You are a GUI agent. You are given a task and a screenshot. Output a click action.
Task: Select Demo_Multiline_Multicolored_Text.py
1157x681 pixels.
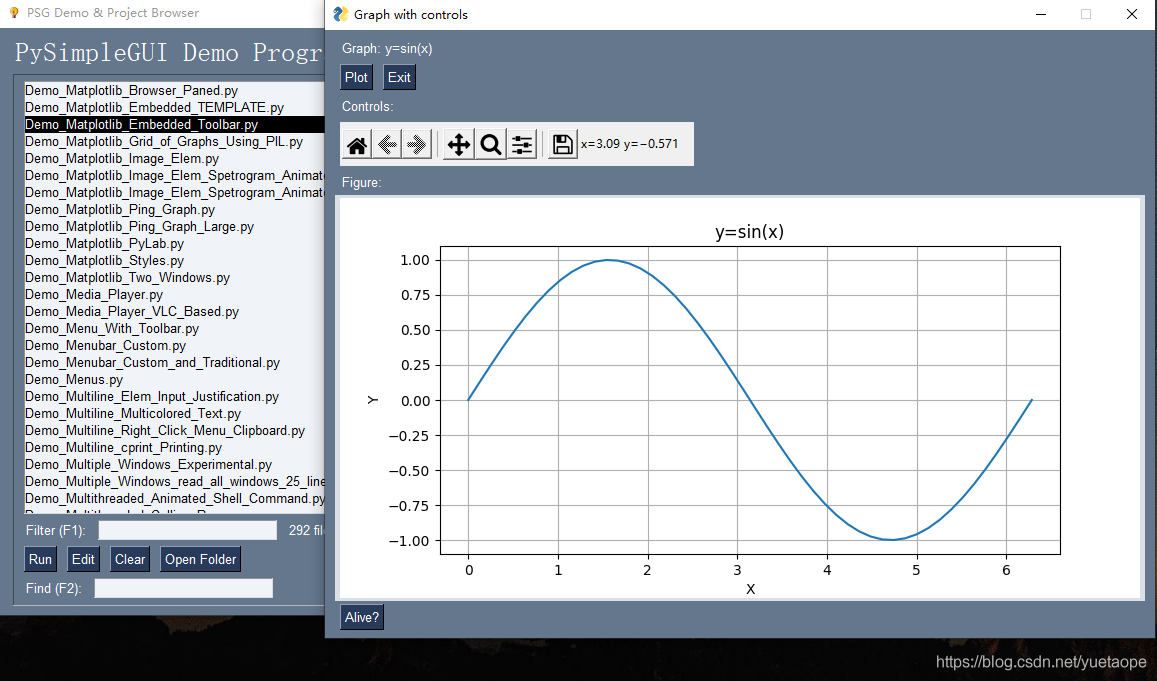point(174,414)
